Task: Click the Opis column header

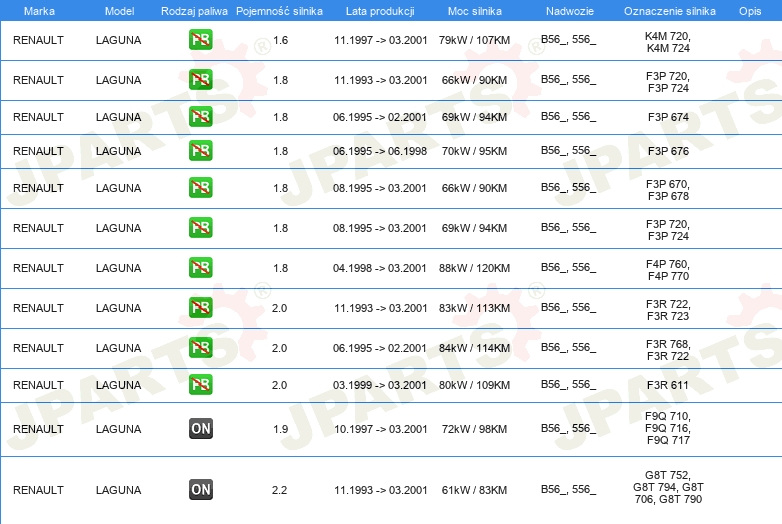Action: pyautogui.click(x=750, y=11)
